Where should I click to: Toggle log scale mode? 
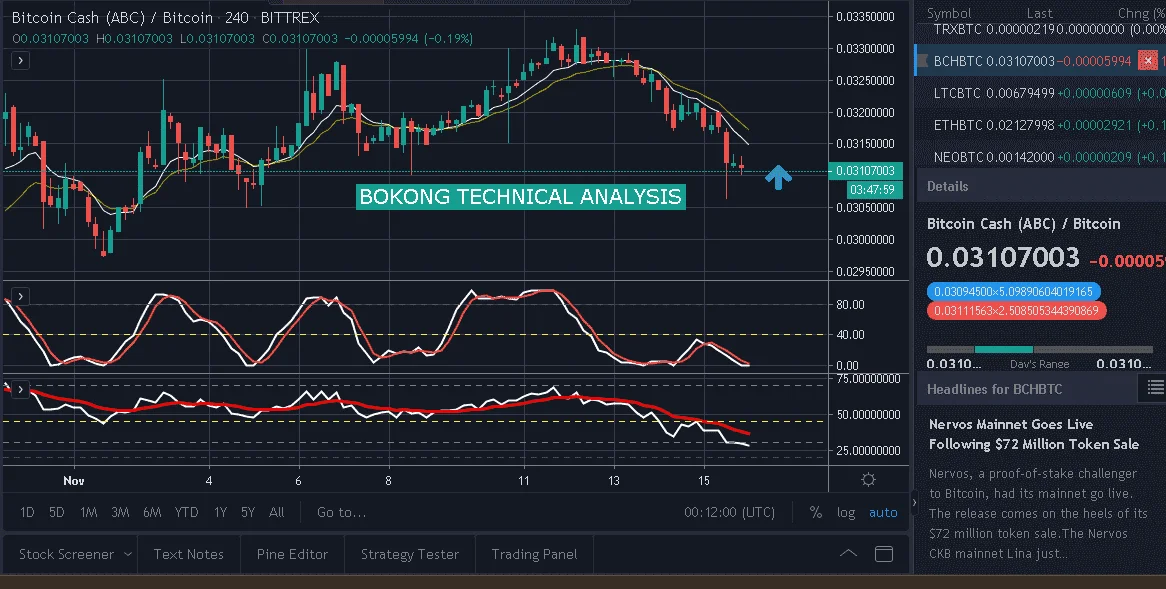pyautogui.click(x=845, y=512)
